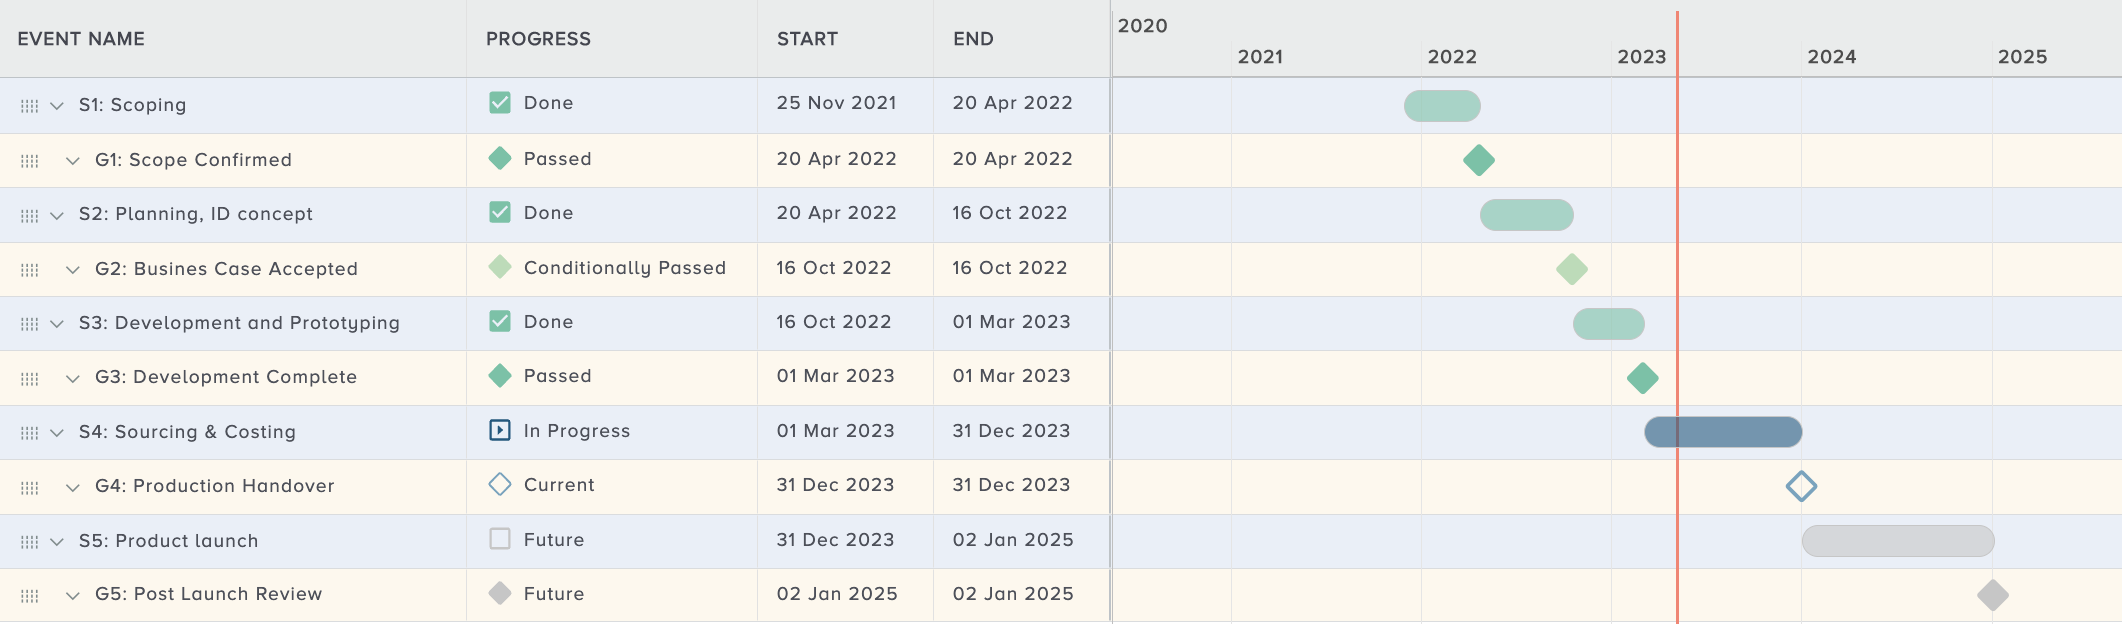Click the drag handle beside G4: Production Handover

coord(30,487)
